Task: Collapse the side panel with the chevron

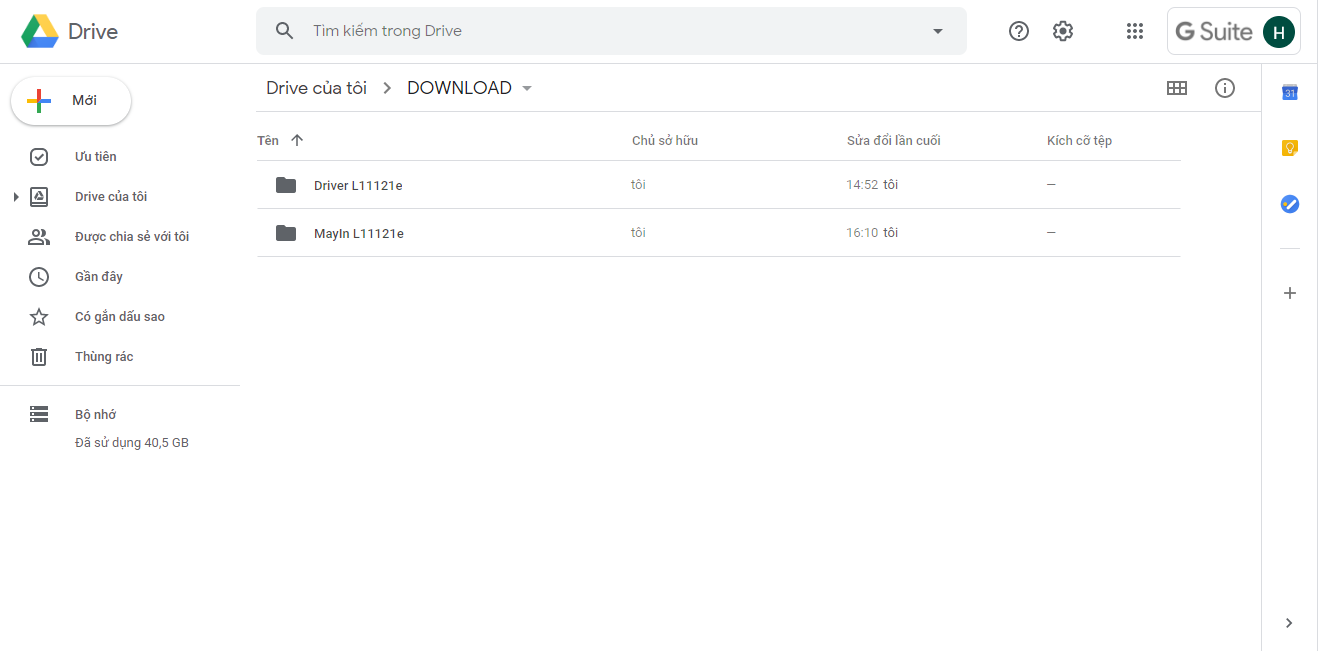Action: pyautogui.click(x=1289, y=623)
